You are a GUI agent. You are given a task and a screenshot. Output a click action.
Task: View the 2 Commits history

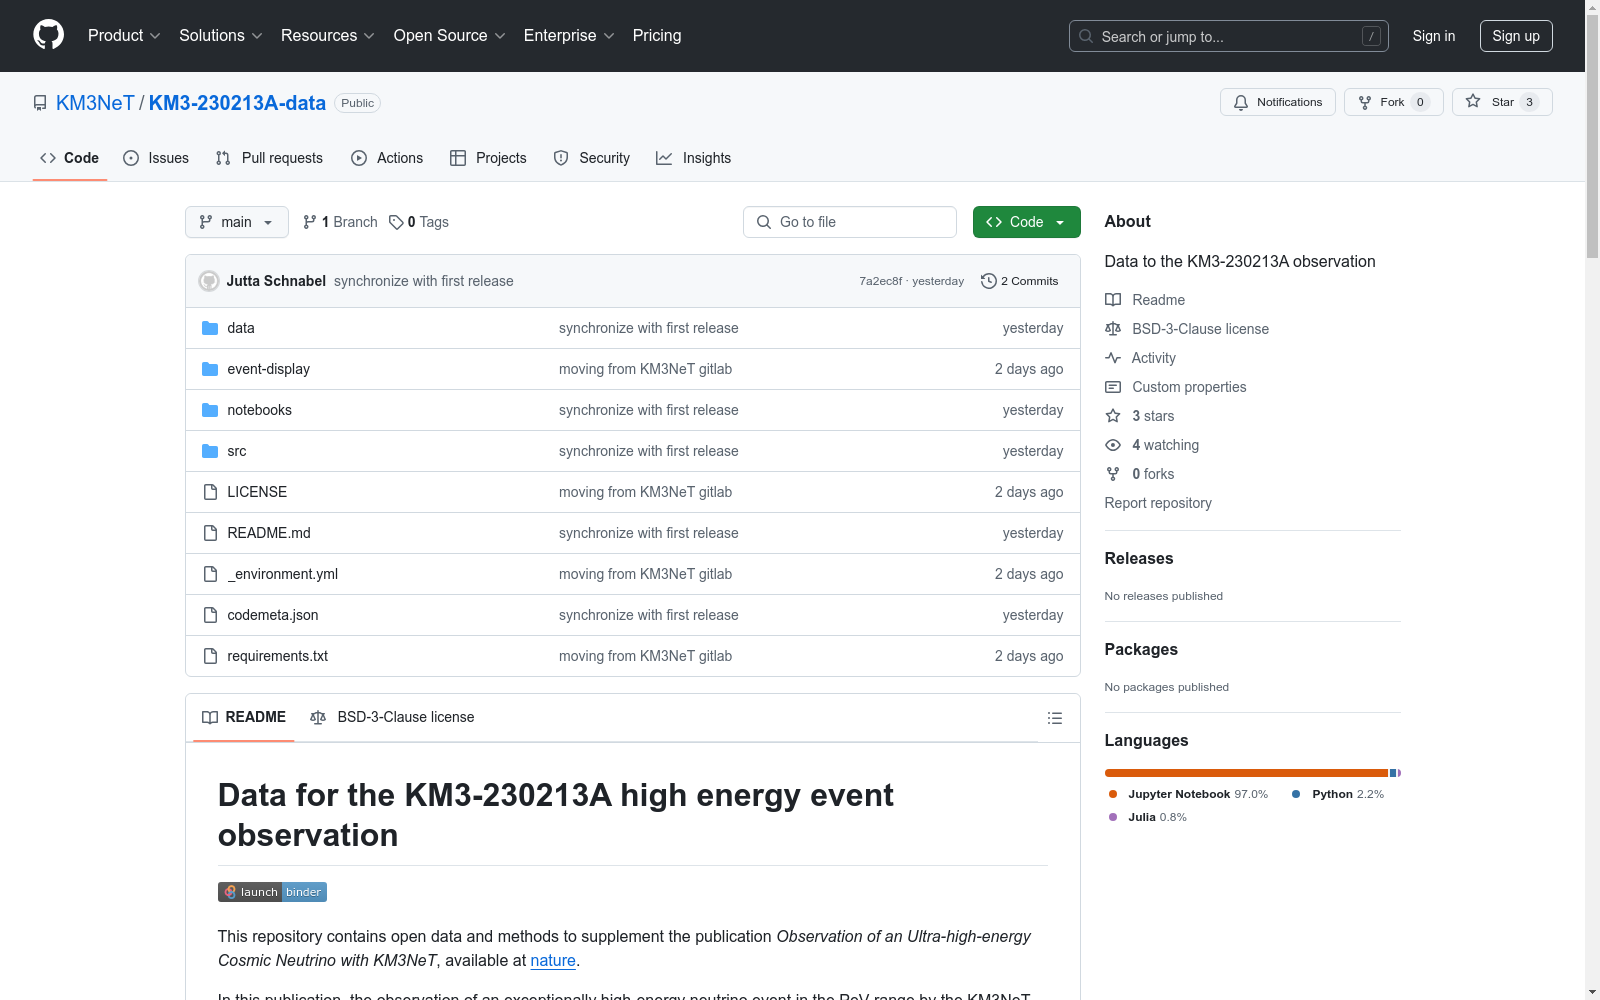[1020, 281]
